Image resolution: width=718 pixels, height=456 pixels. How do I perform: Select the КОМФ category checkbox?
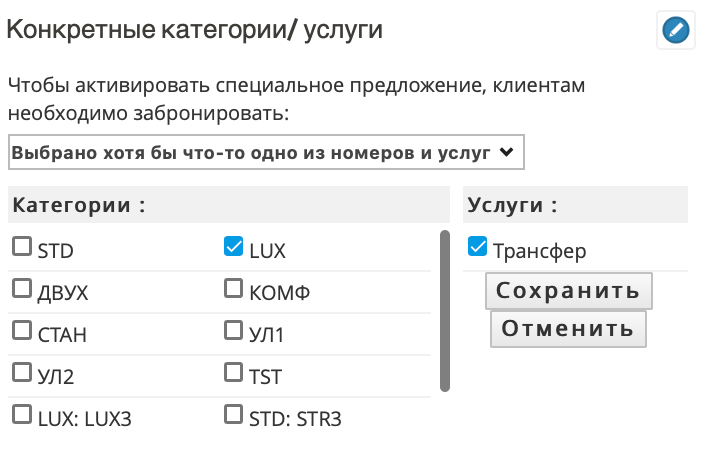pos(234,288)
